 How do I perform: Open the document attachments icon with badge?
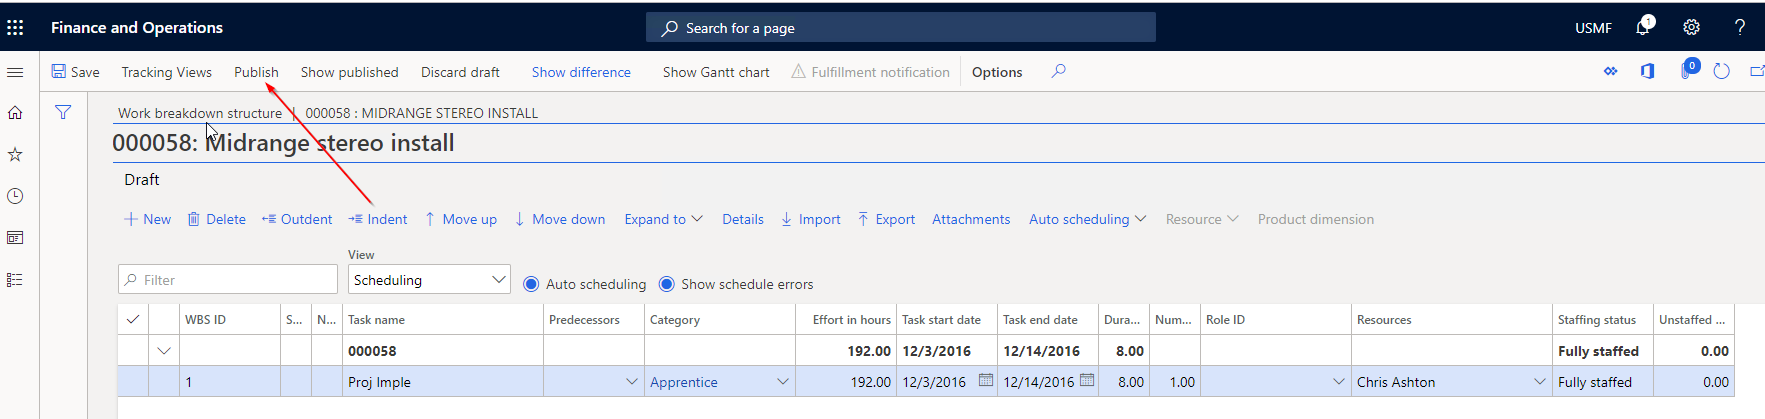[x=1687, y=70]
